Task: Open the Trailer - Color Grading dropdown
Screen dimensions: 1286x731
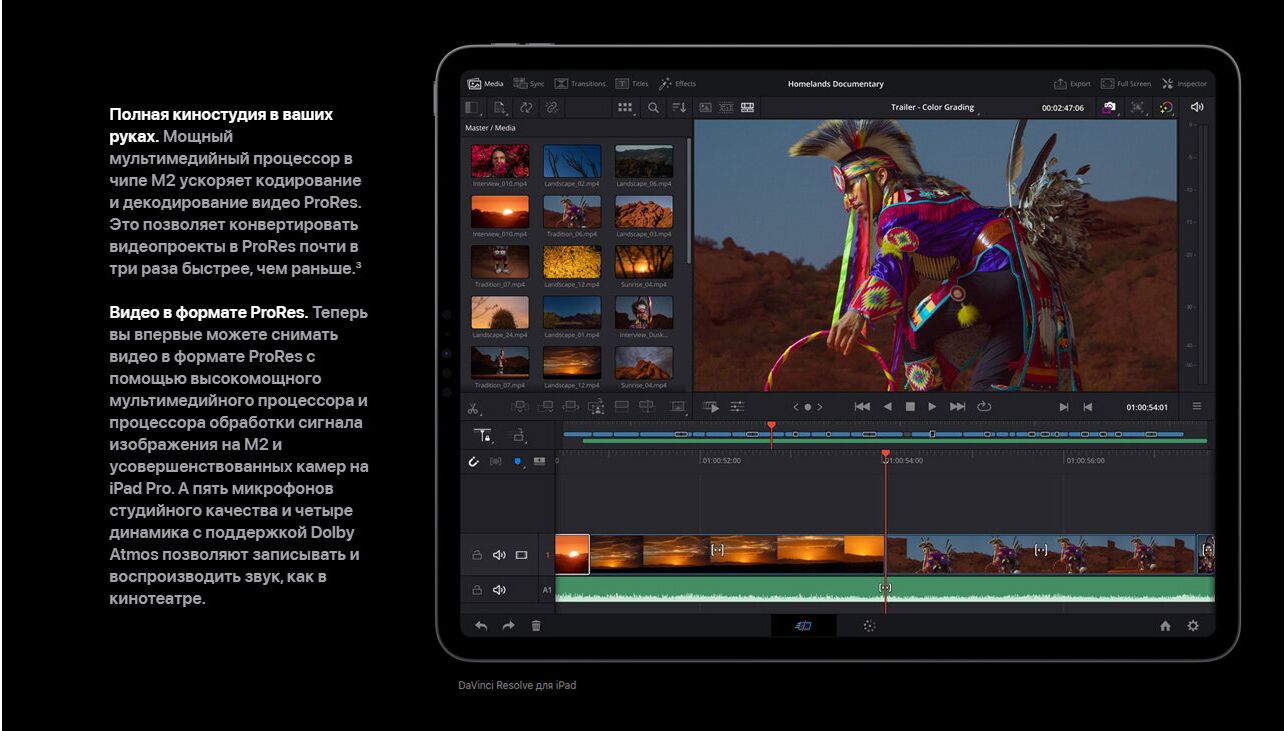Action: tap(932, 108)
